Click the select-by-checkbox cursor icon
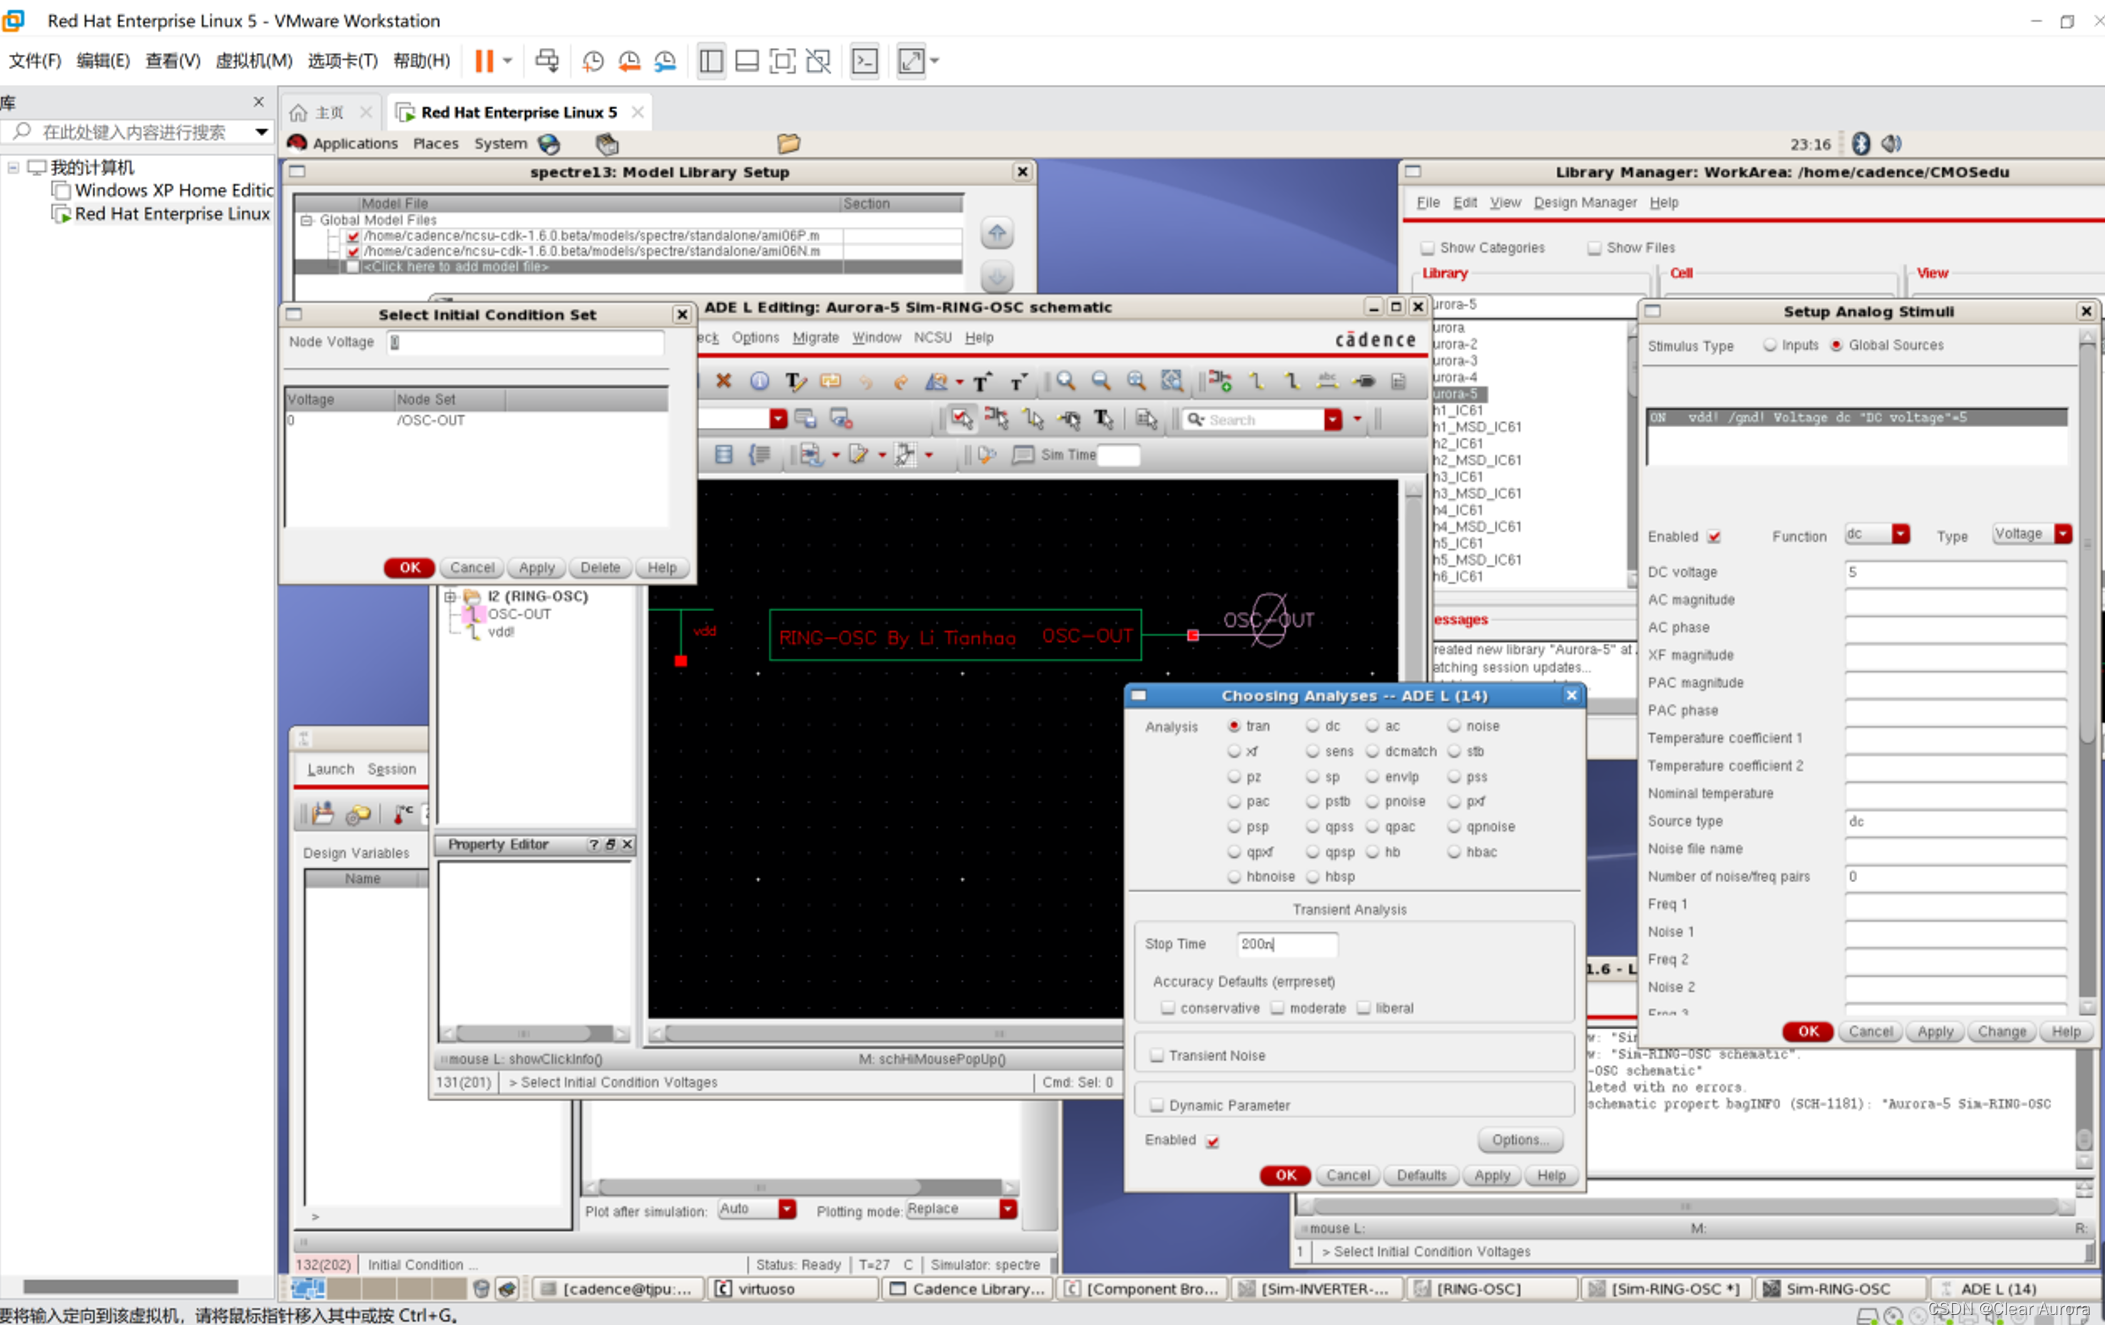The image size is (2105, 1325). coord(961,419)
